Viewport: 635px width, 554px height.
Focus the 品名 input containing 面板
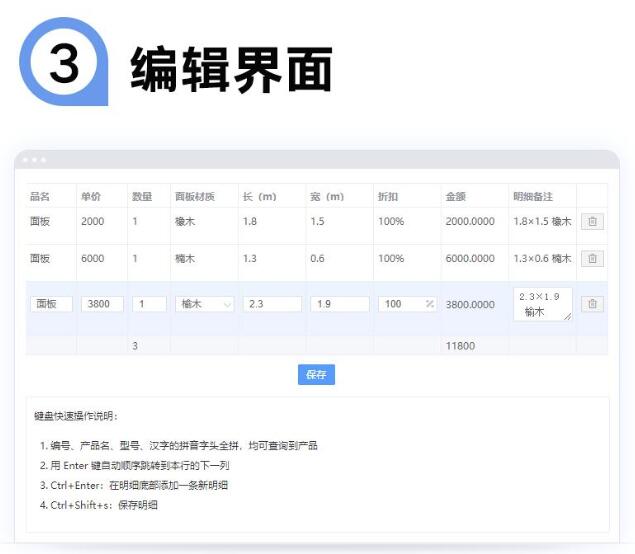coord(50,304)
